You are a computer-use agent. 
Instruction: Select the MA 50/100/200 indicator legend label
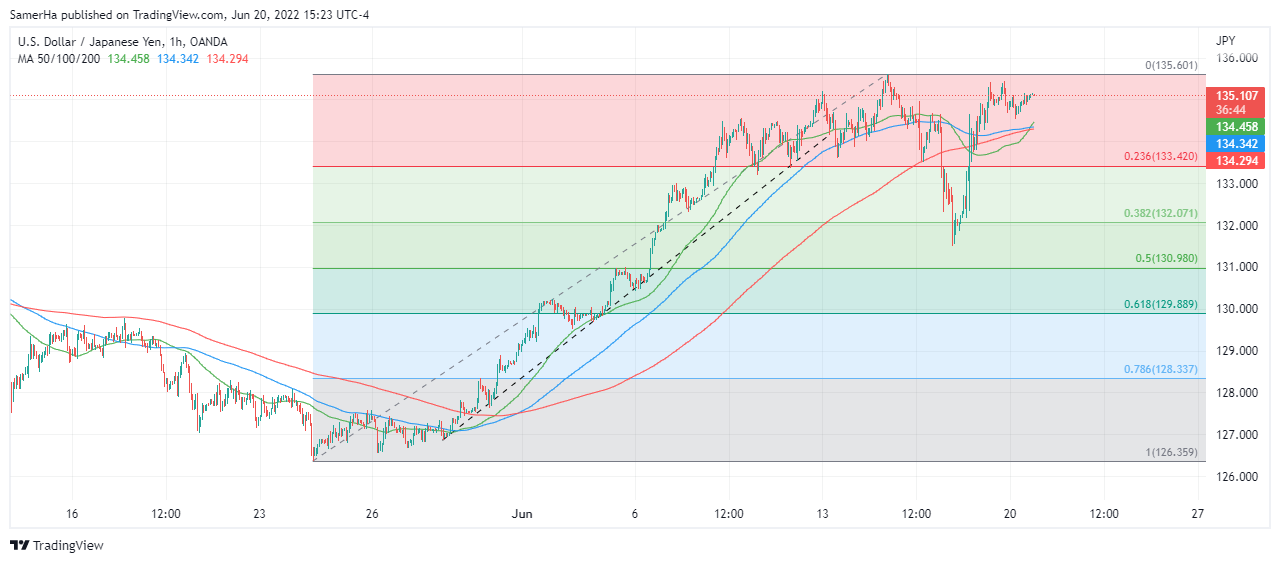(60, 59)
